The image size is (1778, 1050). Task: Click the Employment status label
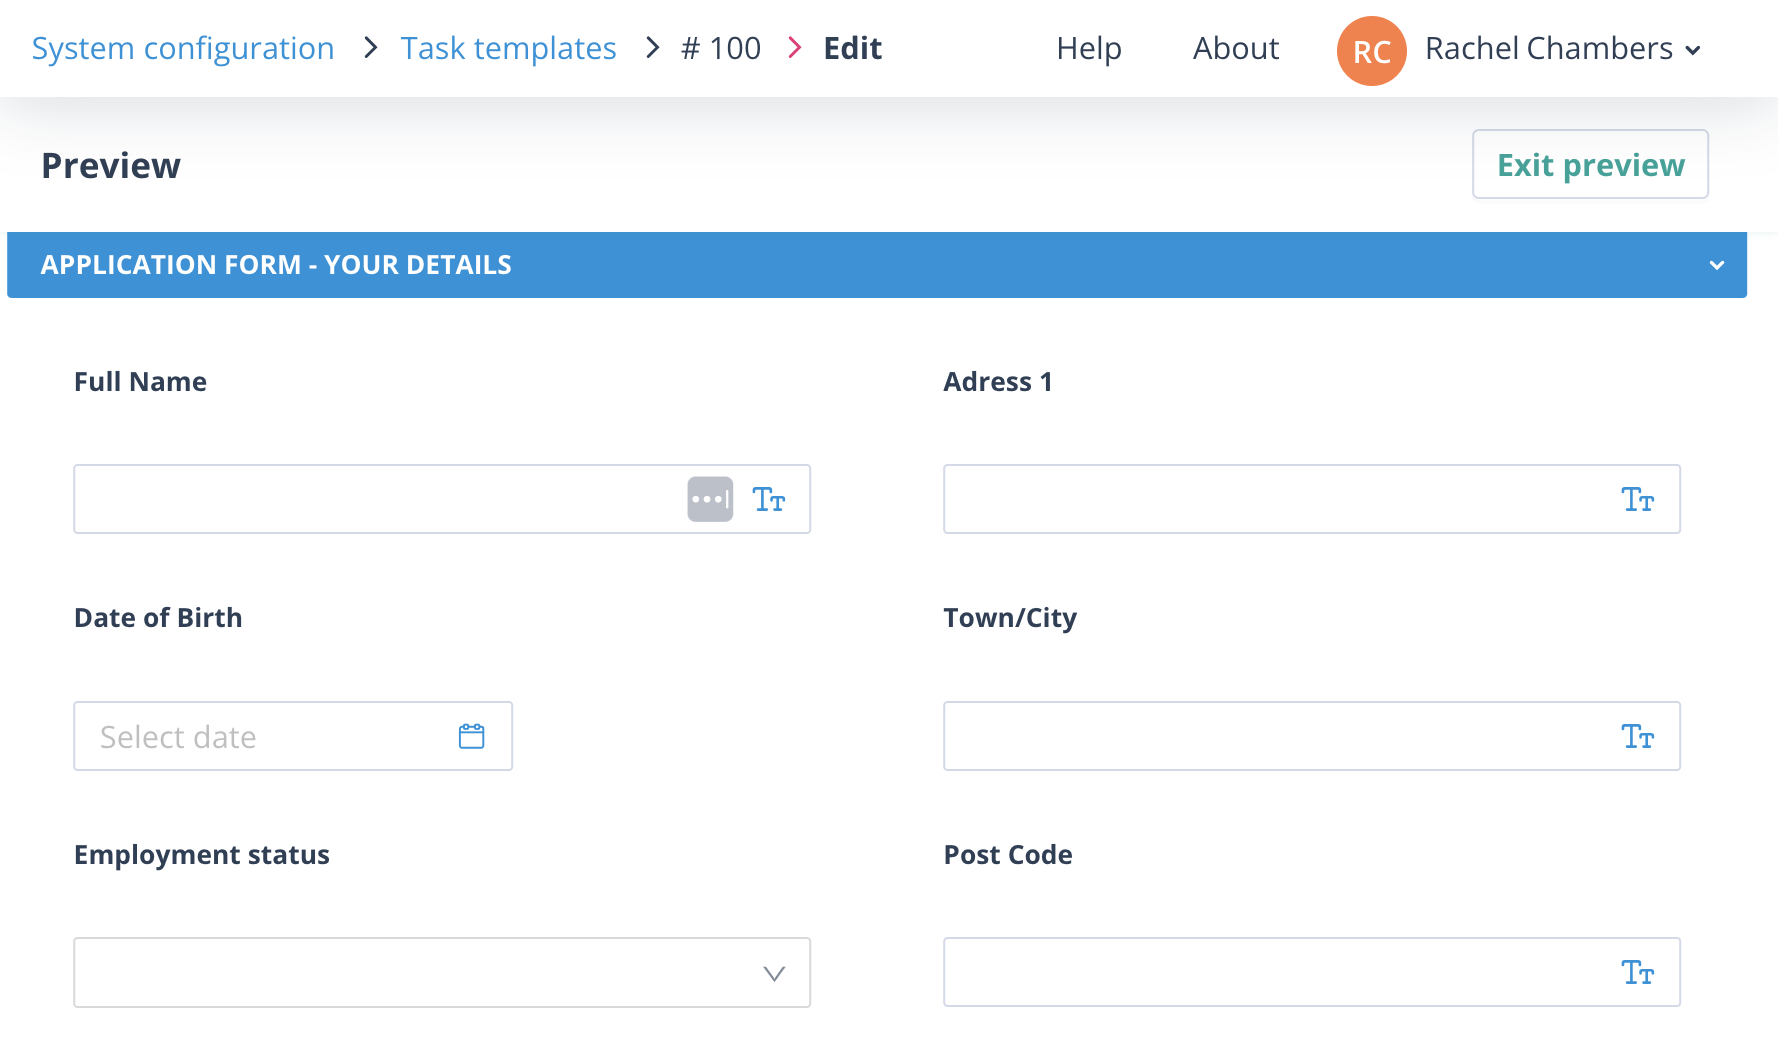coord(202,855)
